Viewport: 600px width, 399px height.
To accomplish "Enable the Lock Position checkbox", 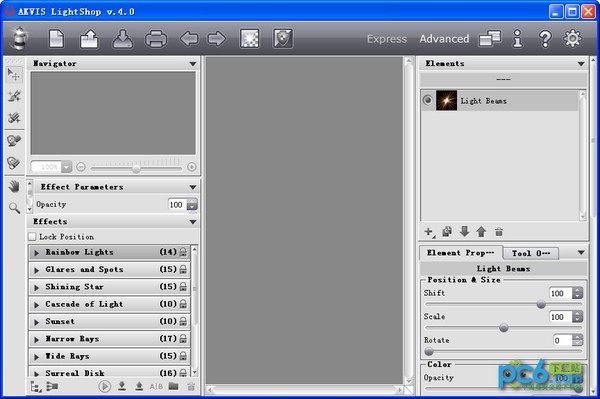I will (33, 237).
